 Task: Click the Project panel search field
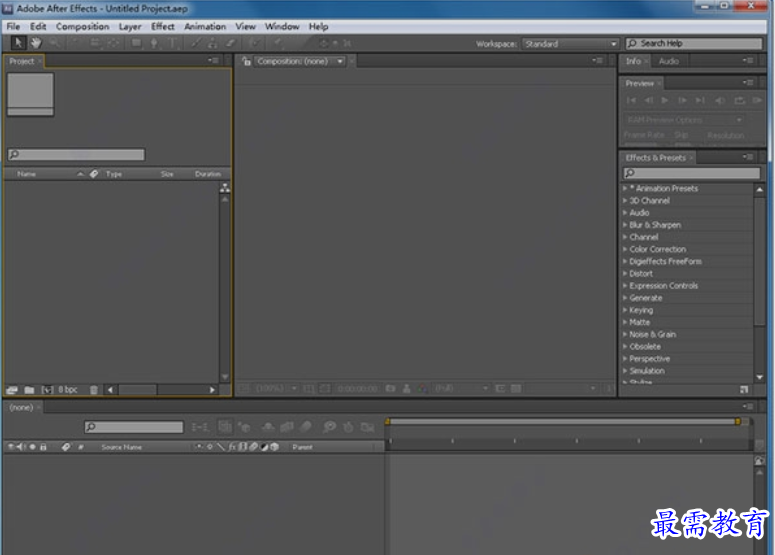tap(76, 154)
